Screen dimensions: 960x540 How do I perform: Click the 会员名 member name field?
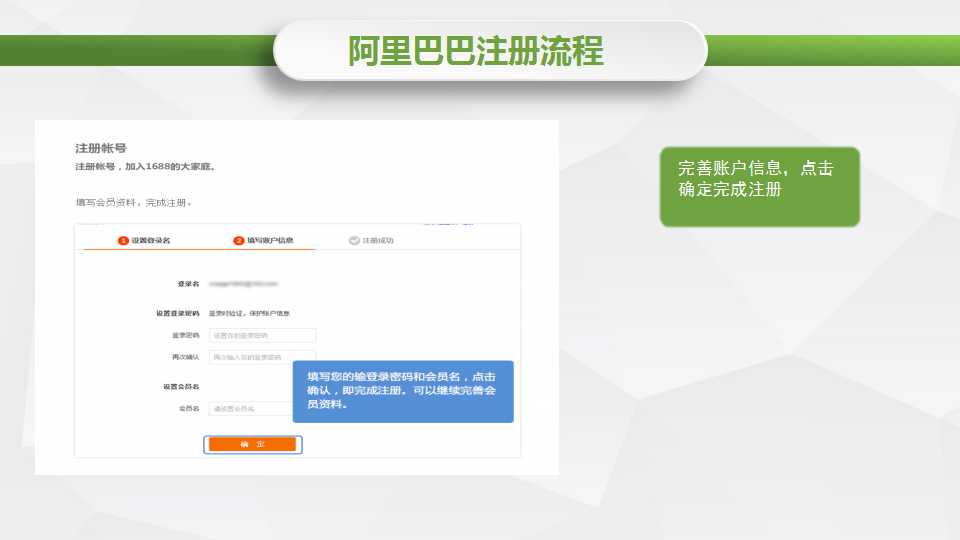250,408
